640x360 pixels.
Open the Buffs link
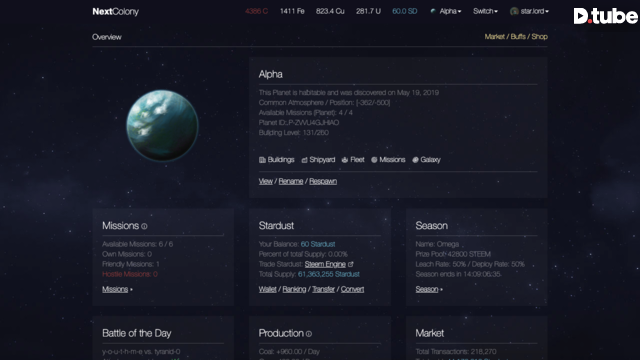pos(518,37)
